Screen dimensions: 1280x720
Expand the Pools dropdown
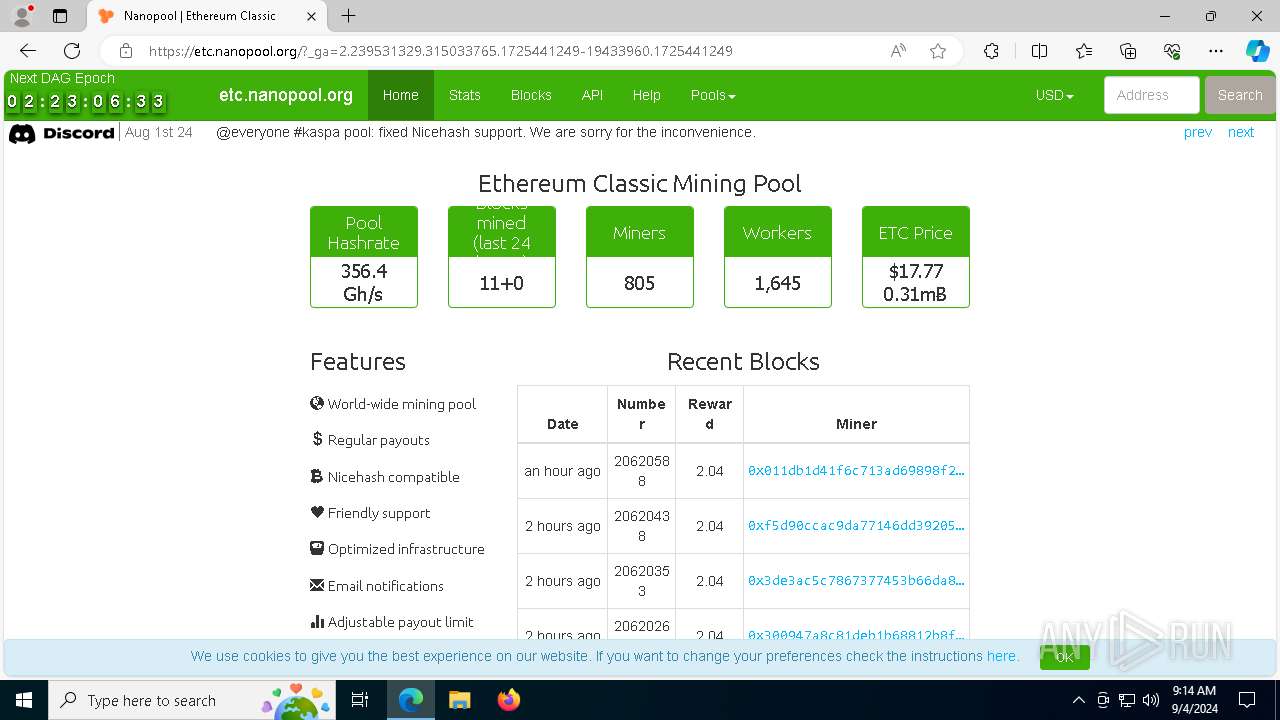click(713, 95)
